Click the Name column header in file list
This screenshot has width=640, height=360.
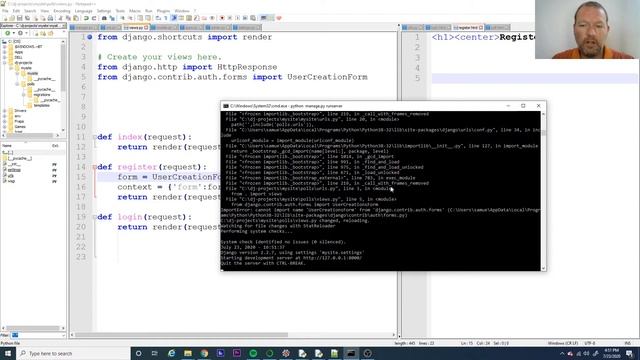(7, 146)
